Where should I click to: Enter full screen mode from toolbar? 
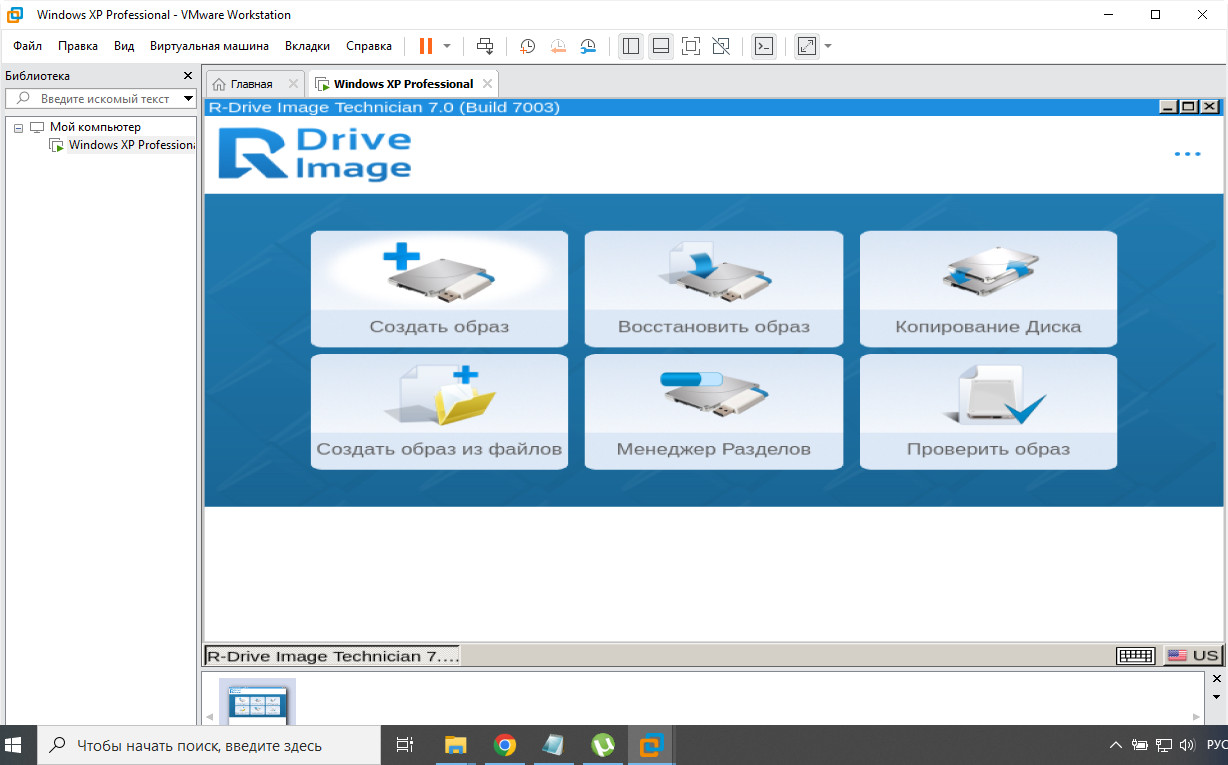click(691, 46)
